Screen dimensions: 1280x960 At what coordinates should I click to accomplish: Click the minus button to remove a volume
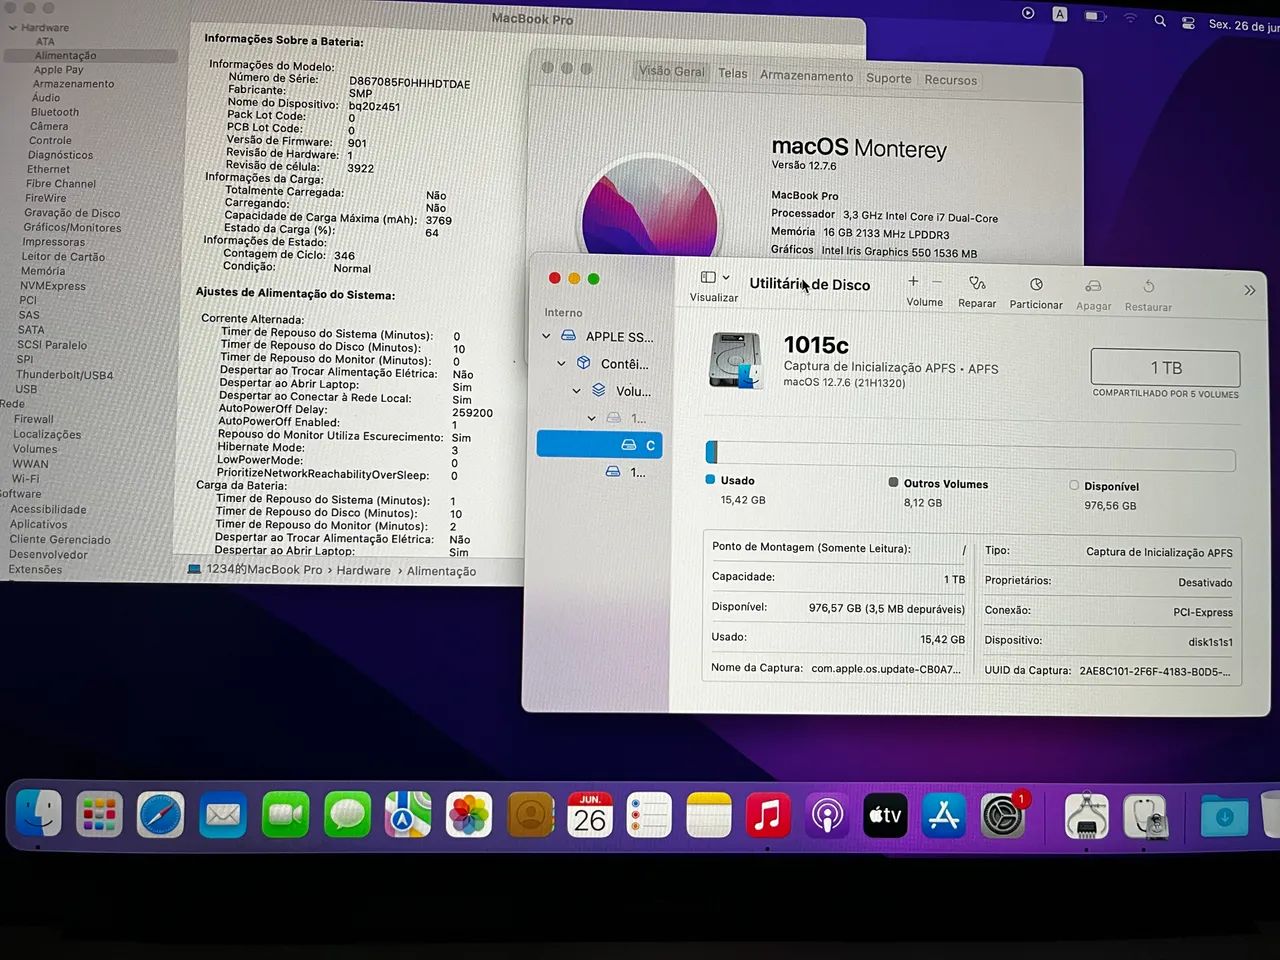[937, 282]
